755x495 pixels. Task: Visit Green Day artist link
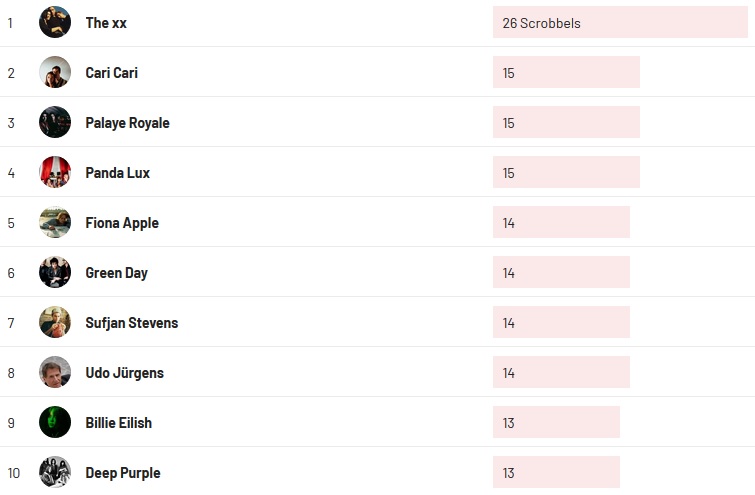[116, 273]
